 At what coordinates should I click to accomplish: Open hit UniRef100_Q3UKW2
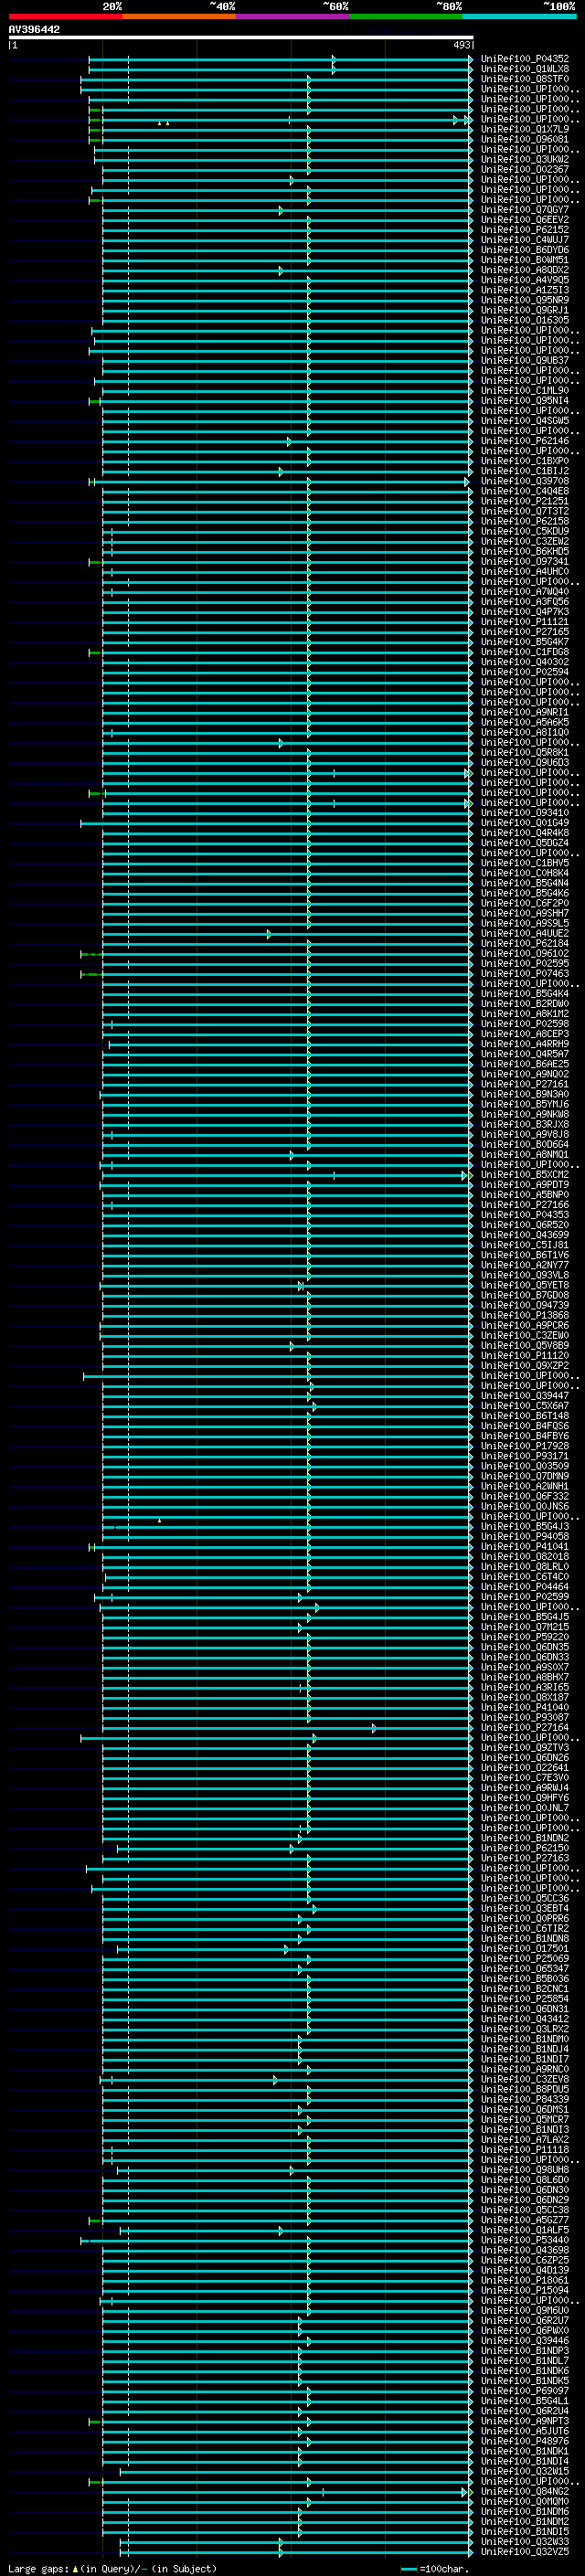point(525,160)
